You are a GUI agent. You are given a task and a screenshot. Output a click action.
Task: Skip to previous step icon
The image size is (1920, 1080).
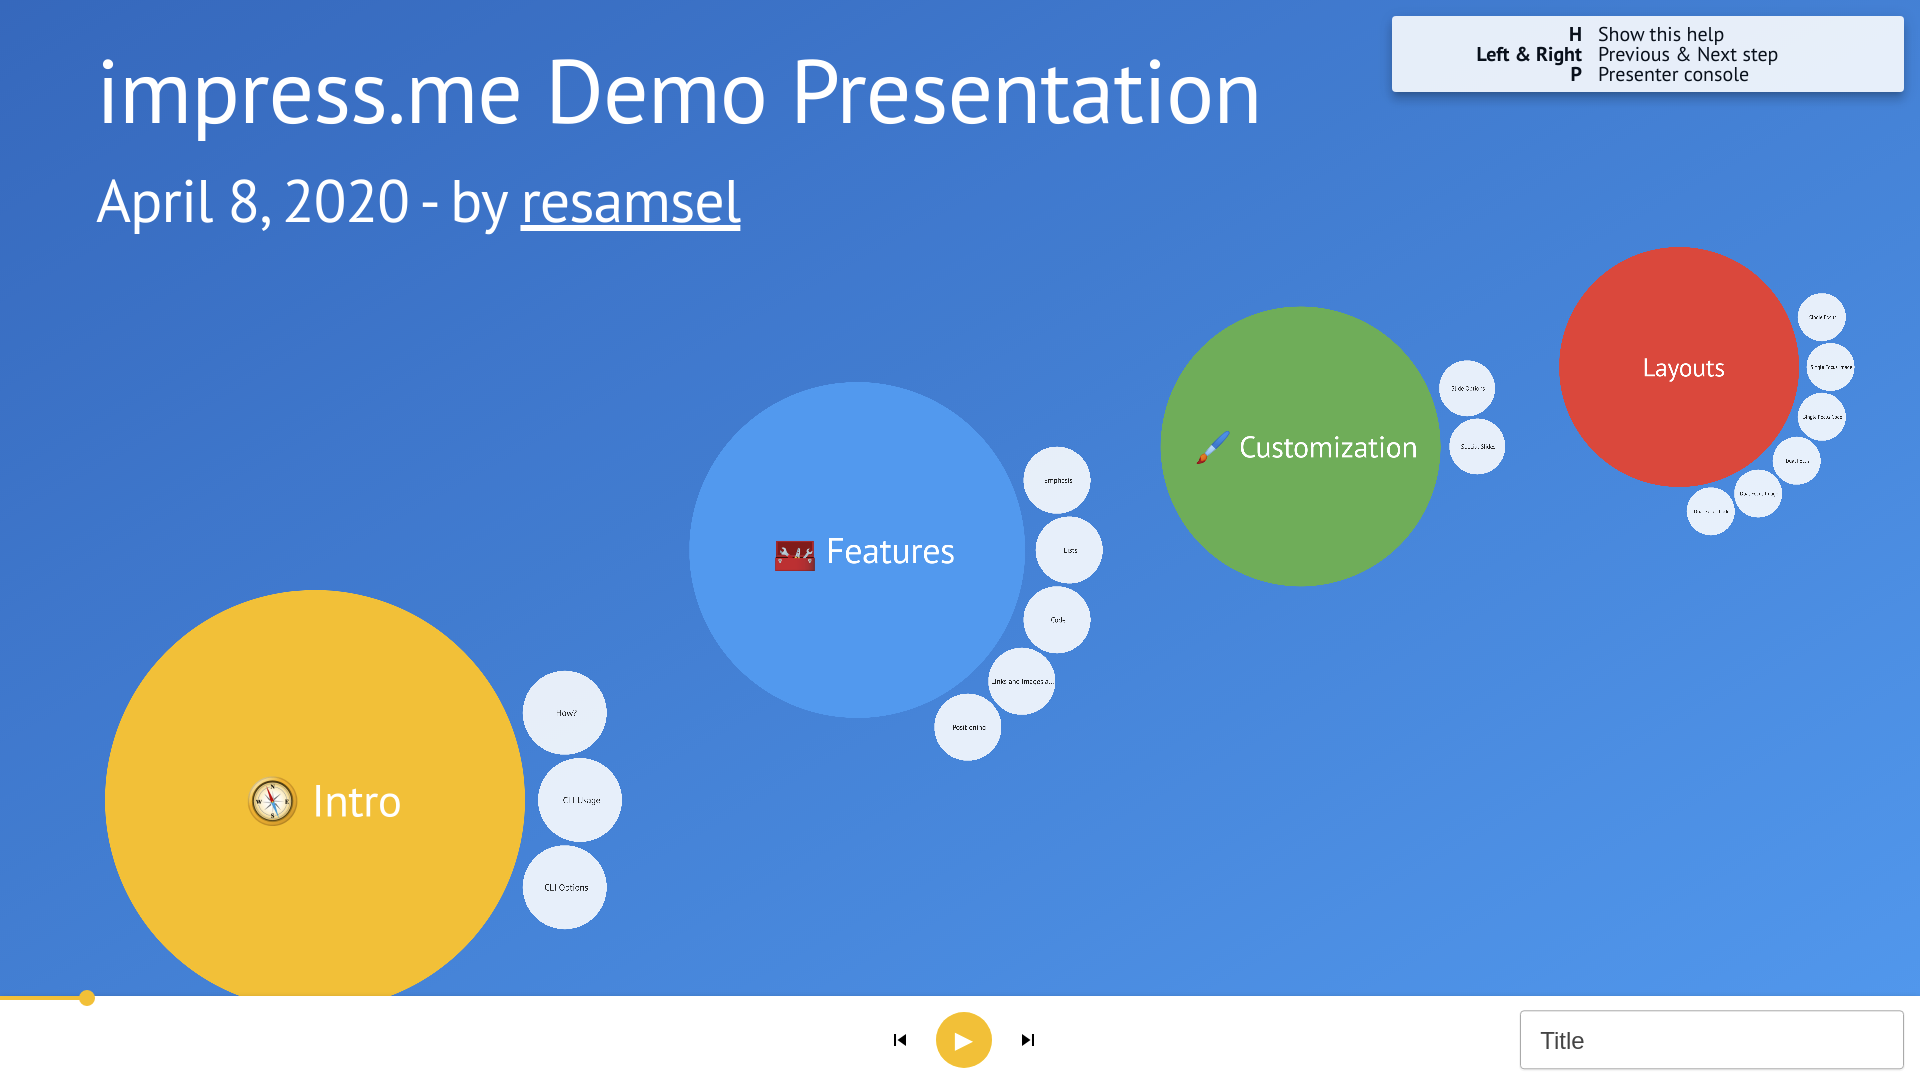(900, 1040)
